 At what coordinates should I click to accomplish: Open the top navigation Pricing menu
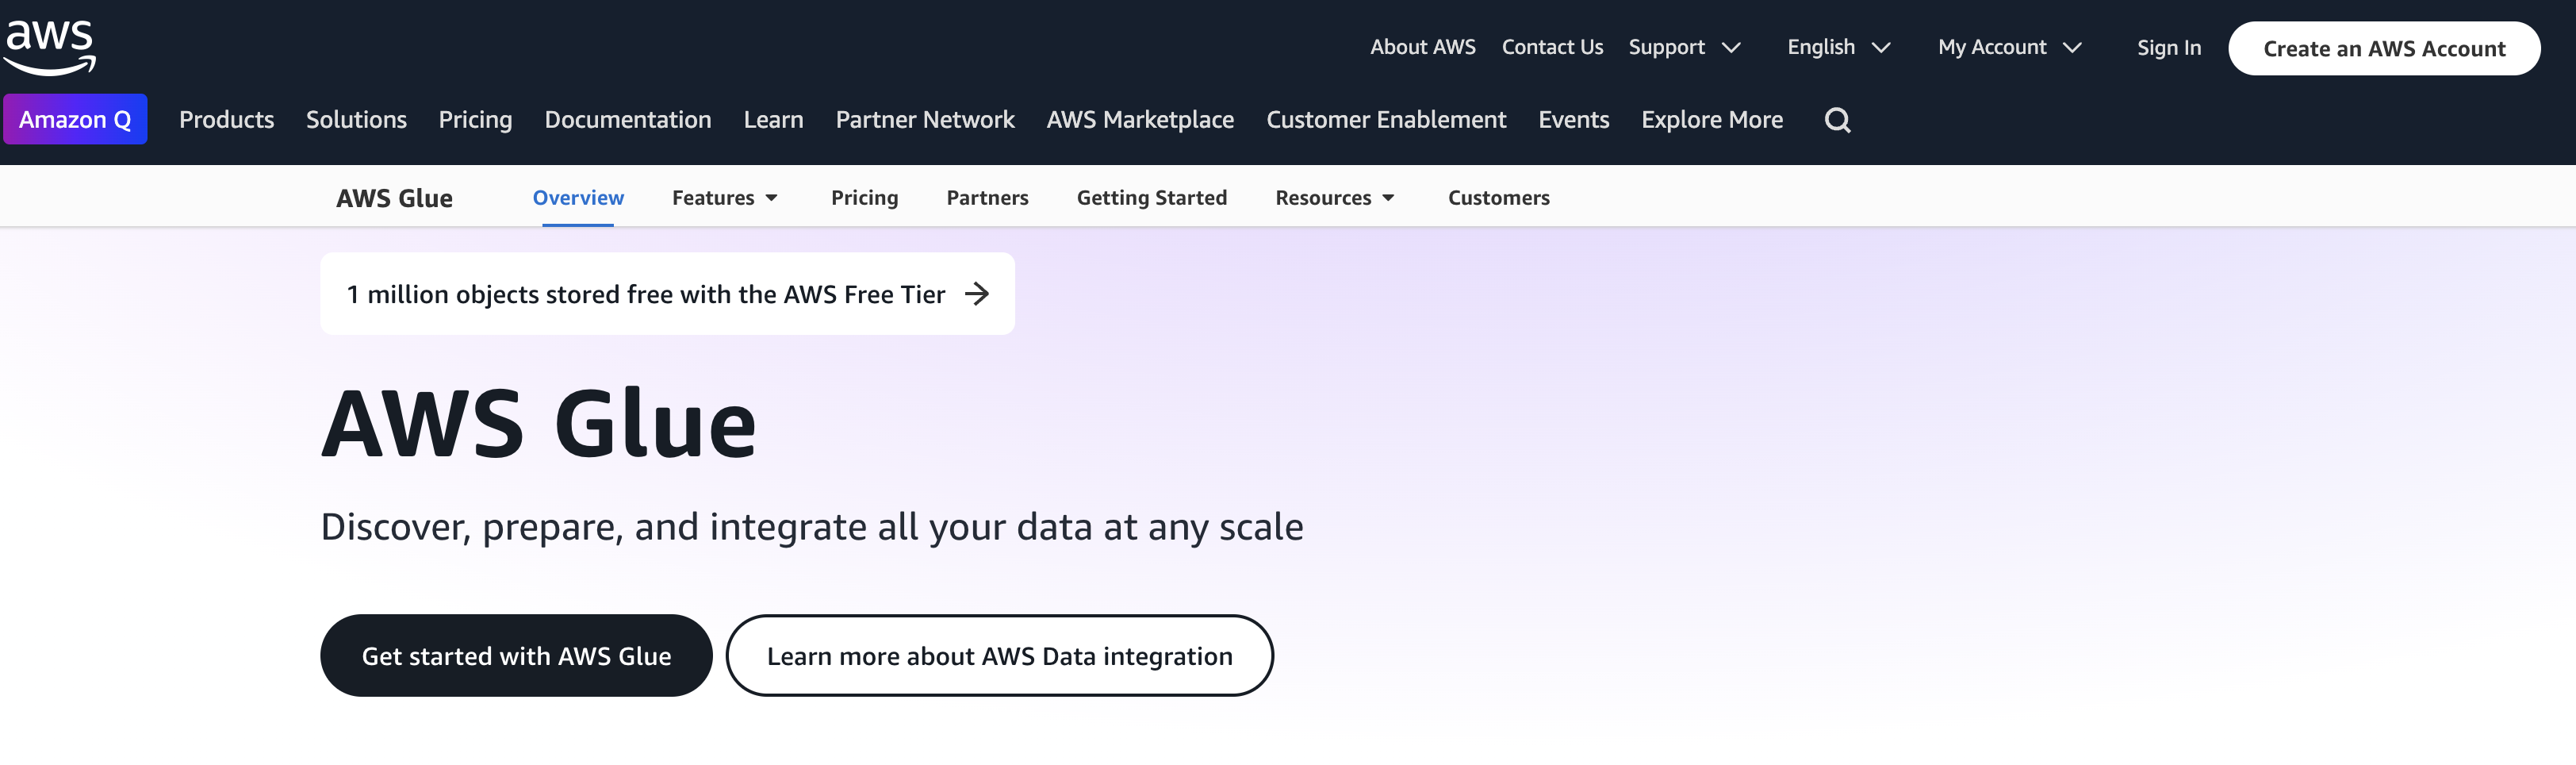(475, 120)
